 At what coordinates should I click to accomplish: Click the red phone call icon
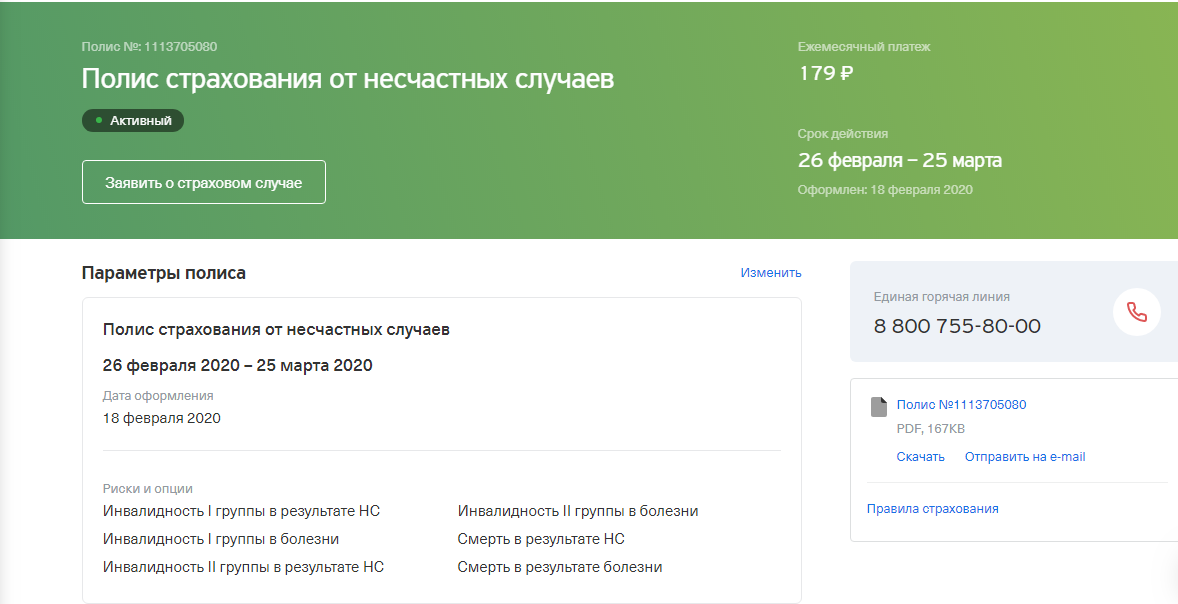pyautogui.click(x=1136, y=312)
